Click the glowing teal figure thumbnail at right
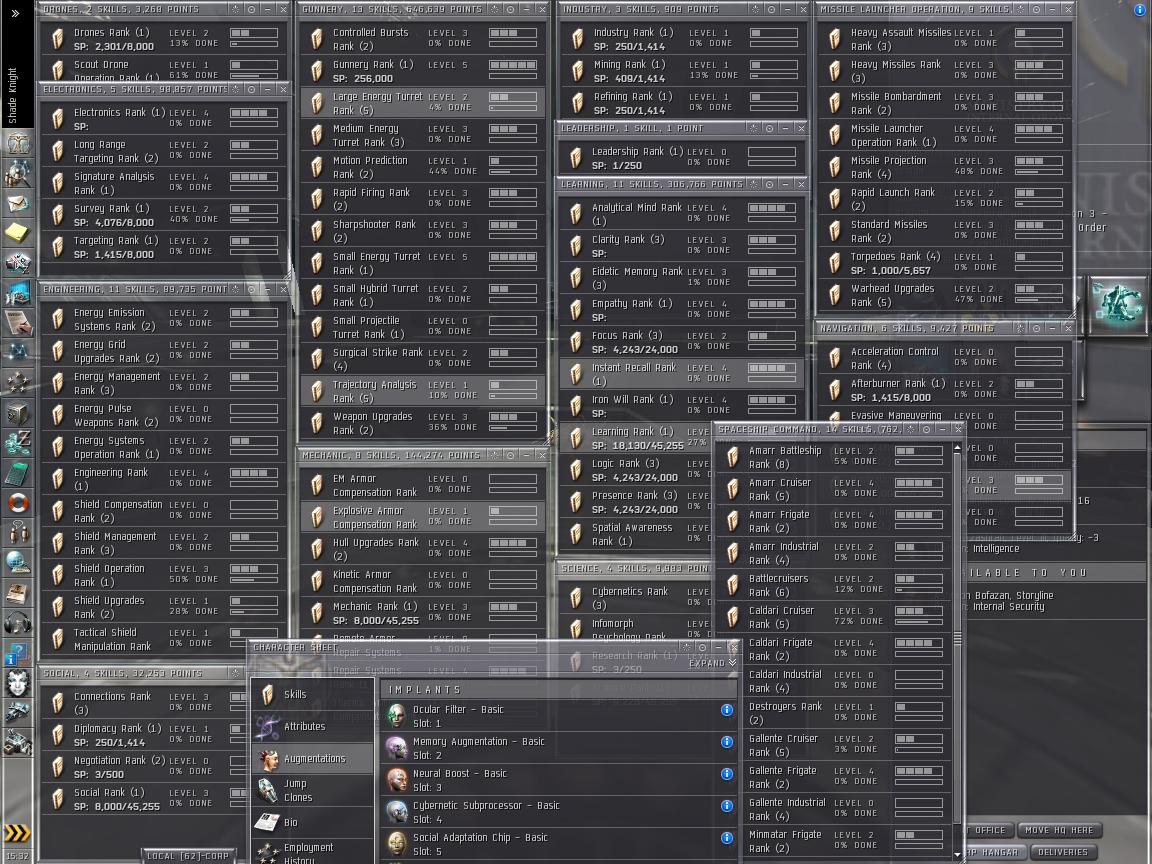Image resolution: width=1152 pixels, height=864 pixels. click(x=1116, y=305)
